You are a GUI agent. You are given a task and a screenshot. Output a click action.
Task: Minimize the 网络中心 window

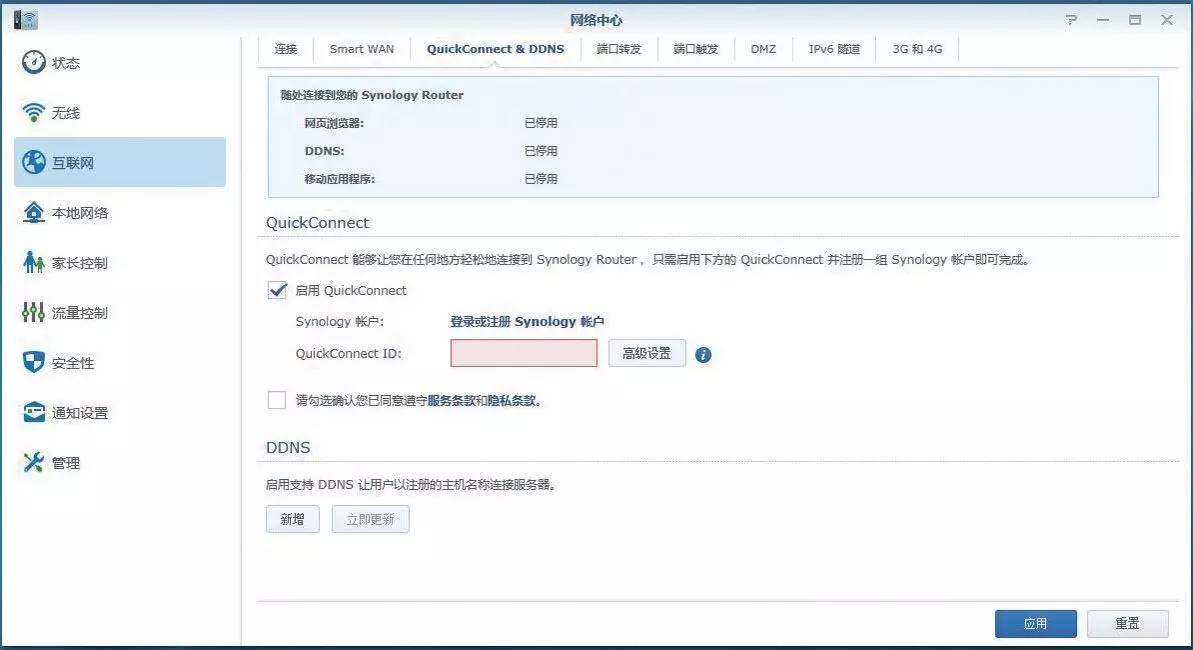click(x=1103, y=20)
